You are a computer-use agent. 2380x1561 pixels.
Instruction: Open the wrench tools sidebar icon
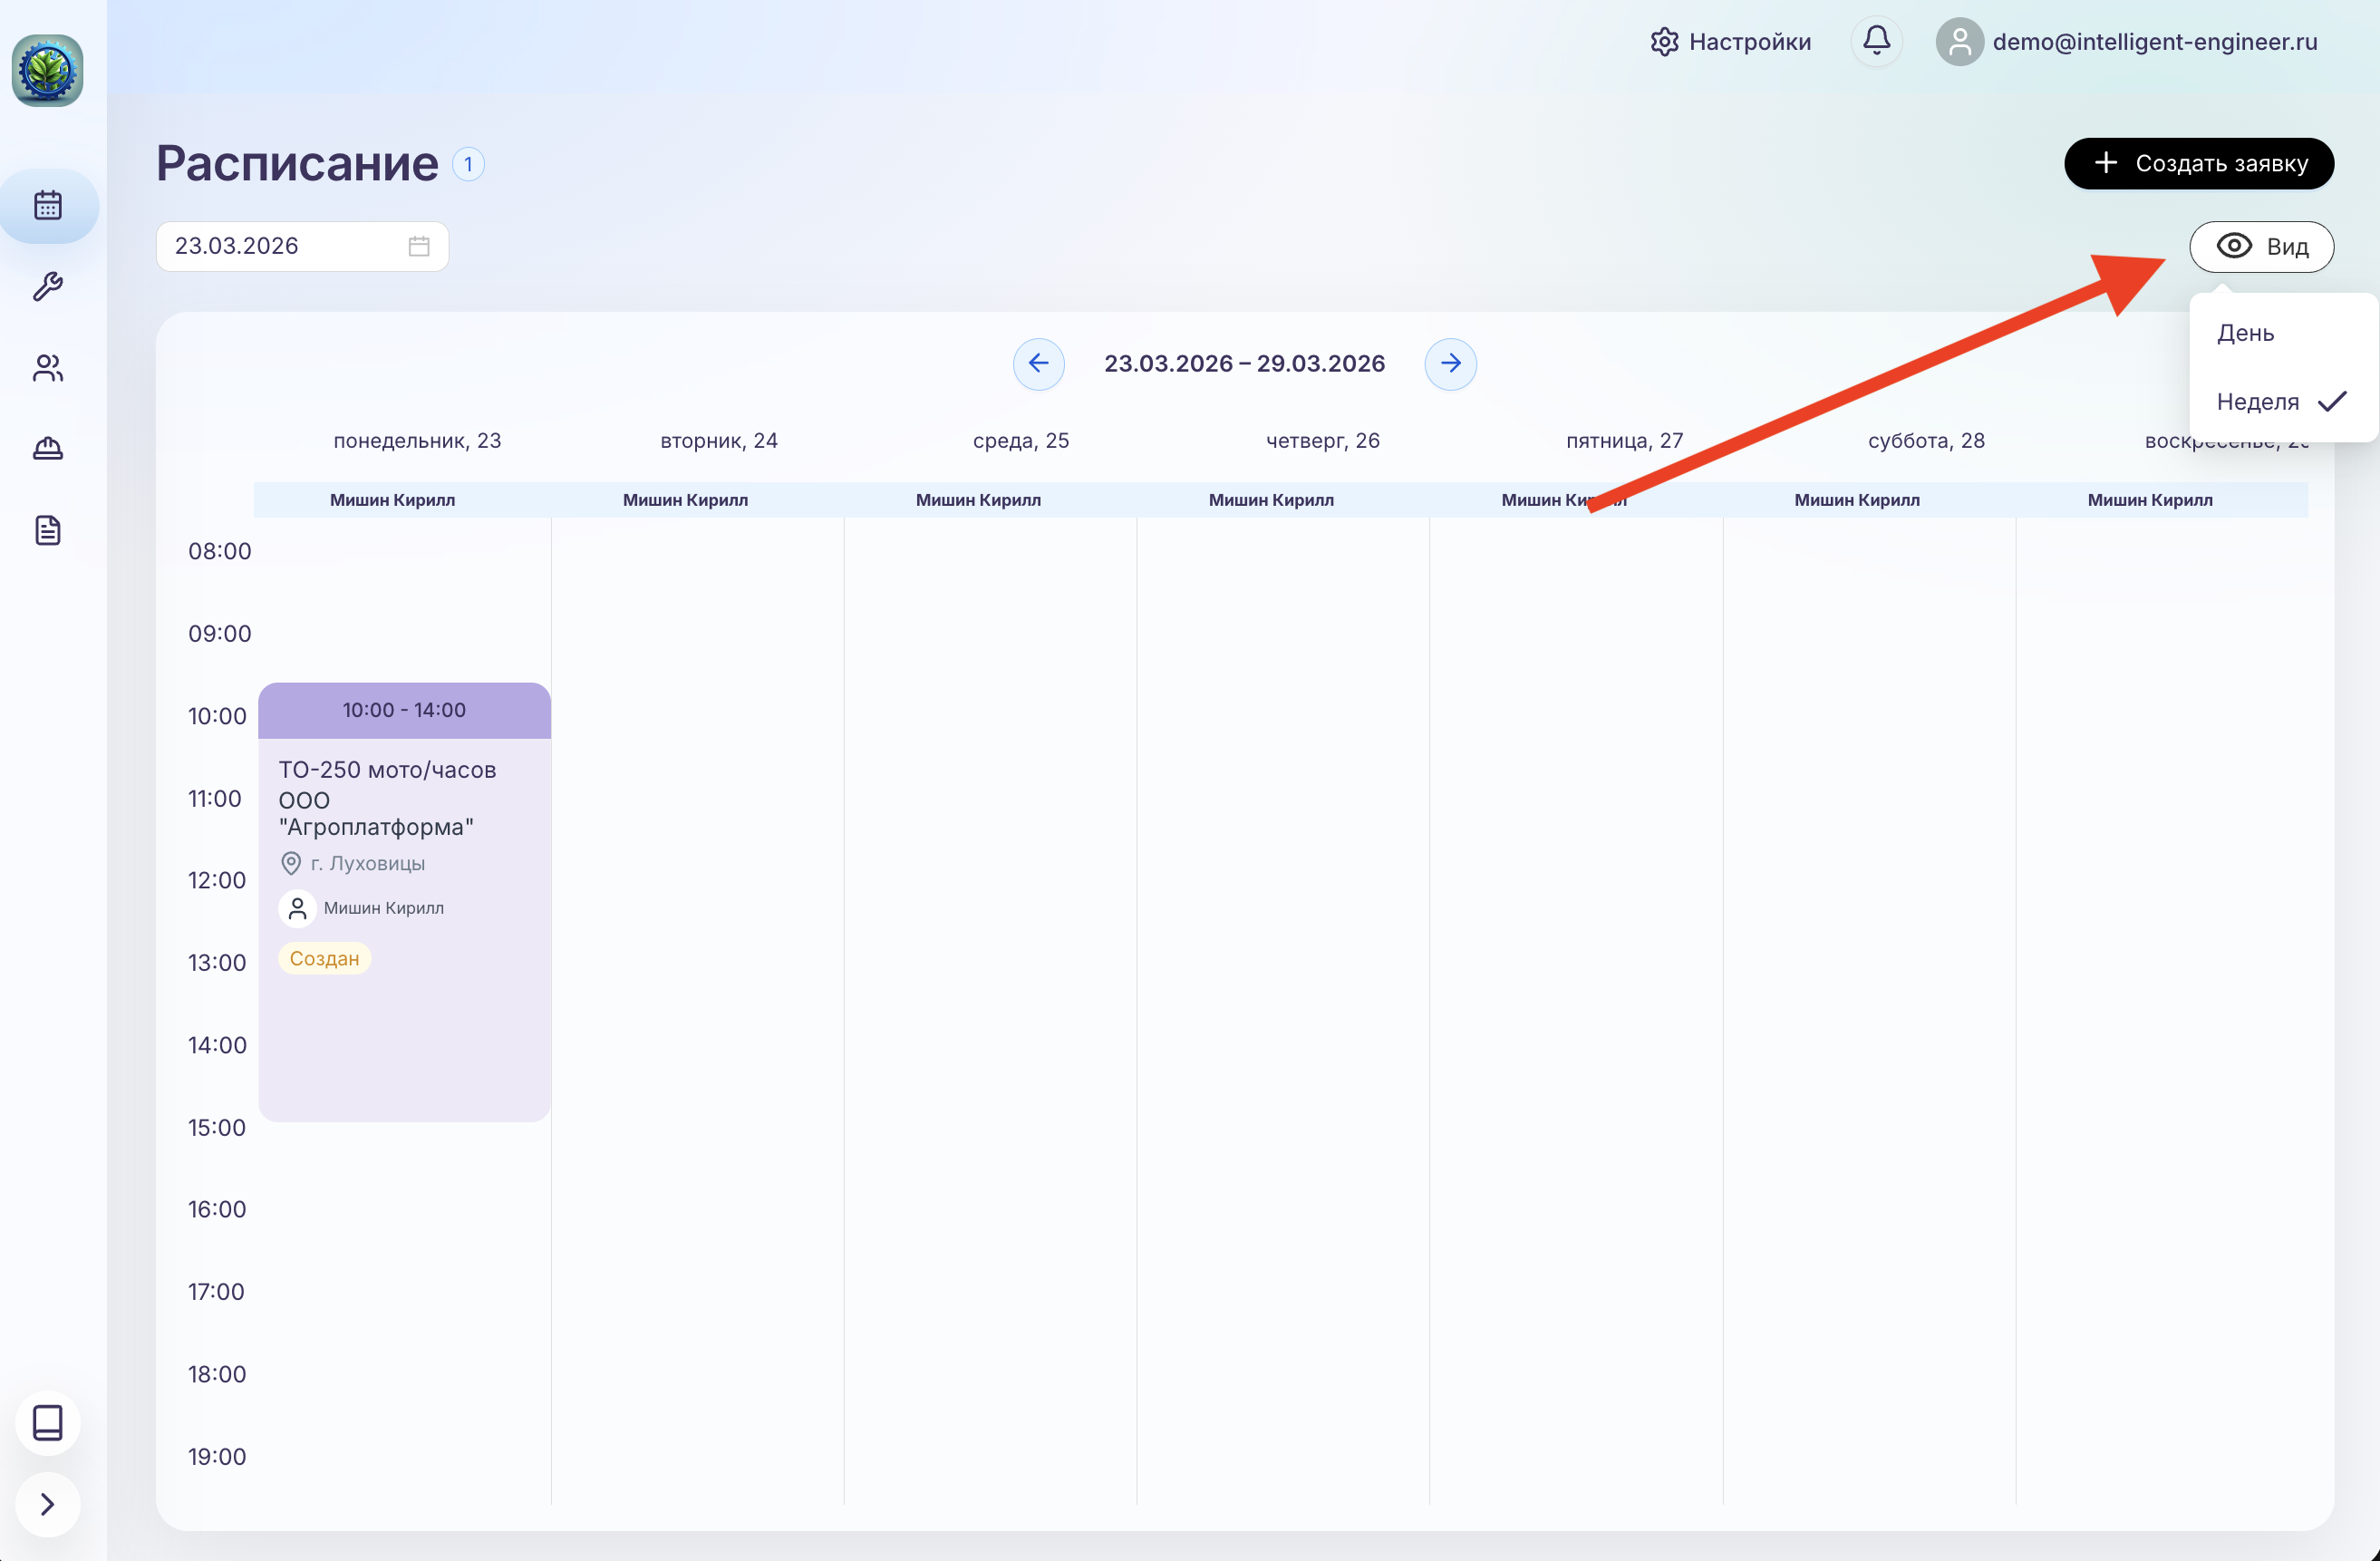[x=48, y=287]
